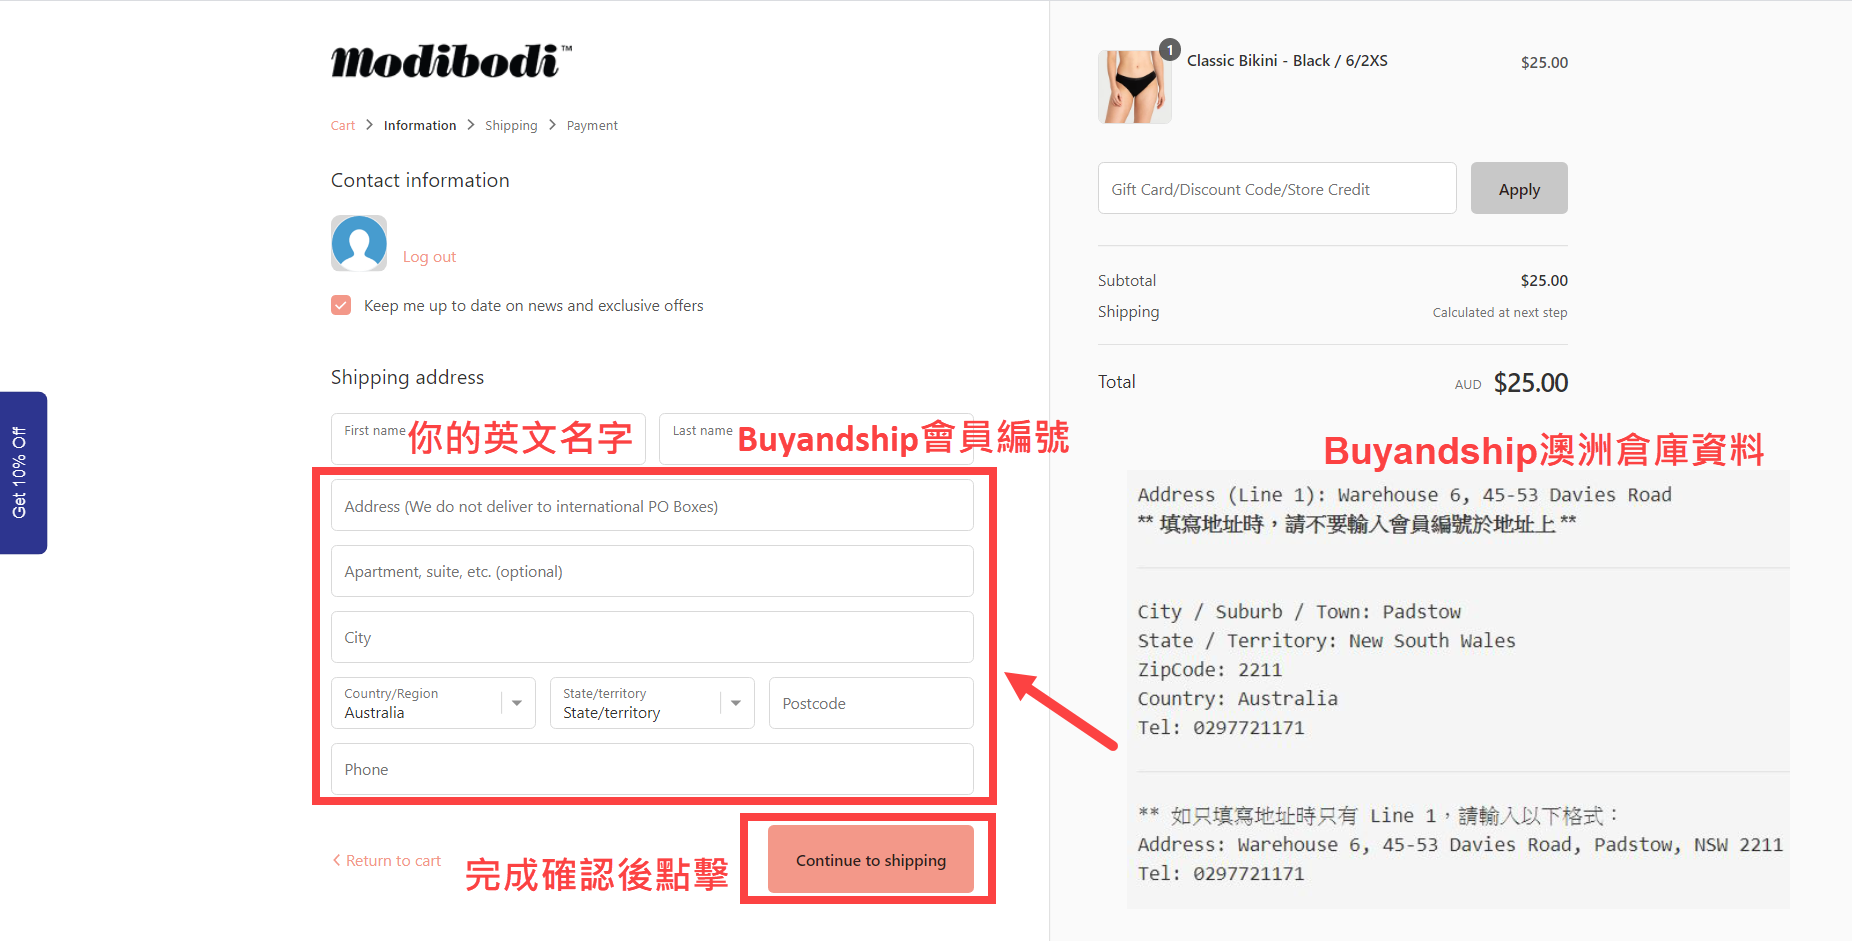This screenshot has height=941, width=1852.
Task: Click the Postcode input field
Action: (x=871, y=703)
